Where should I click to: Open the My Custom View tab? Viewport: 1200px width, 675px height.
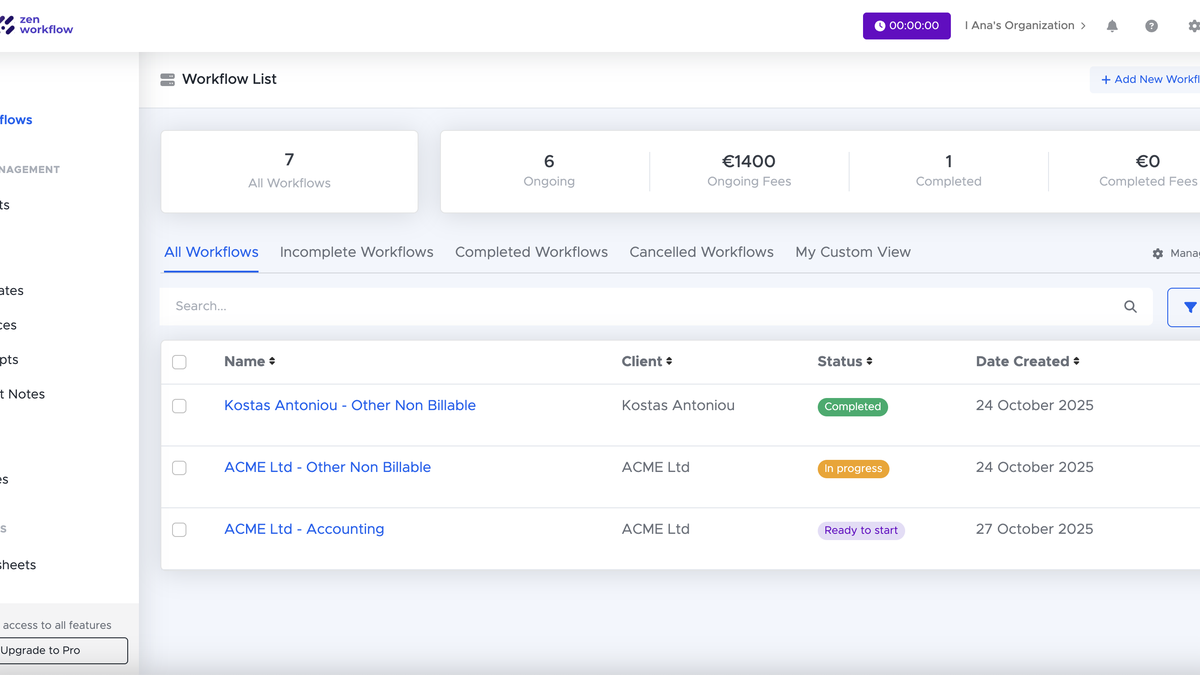coord(853,252)
